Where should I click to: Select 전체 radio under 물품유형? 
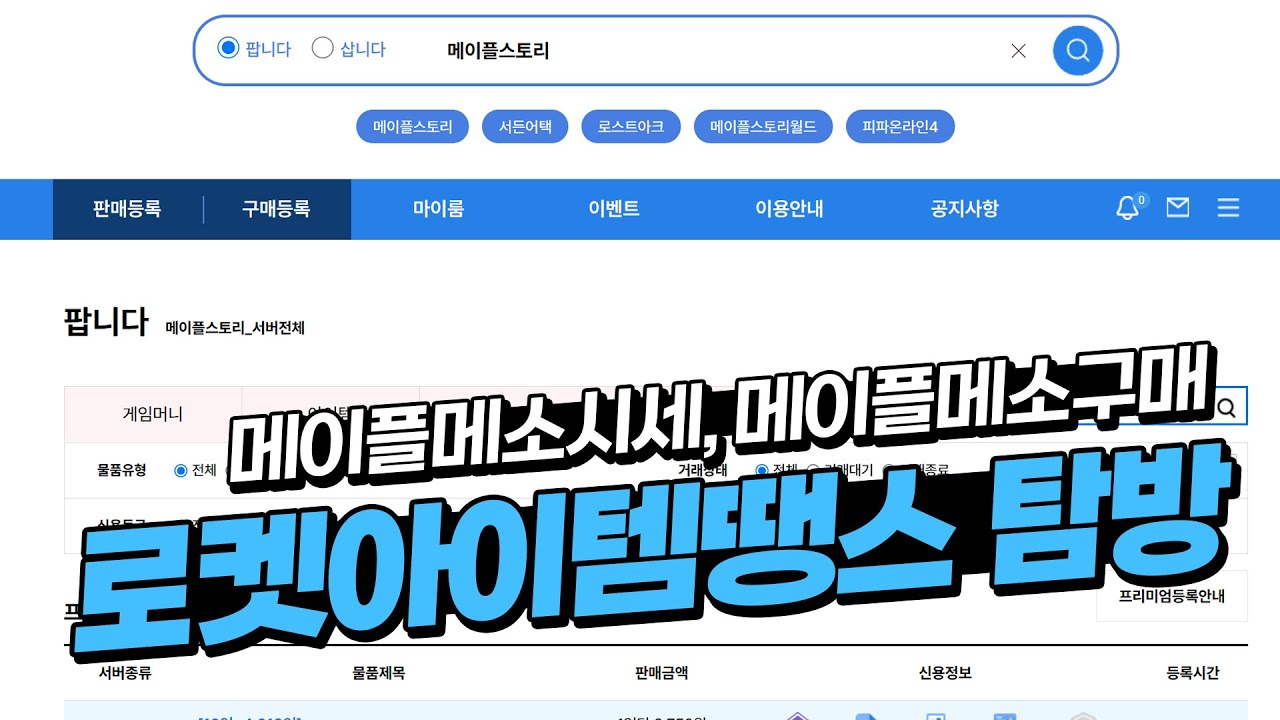pyautogui.click(x=181, y=470)
